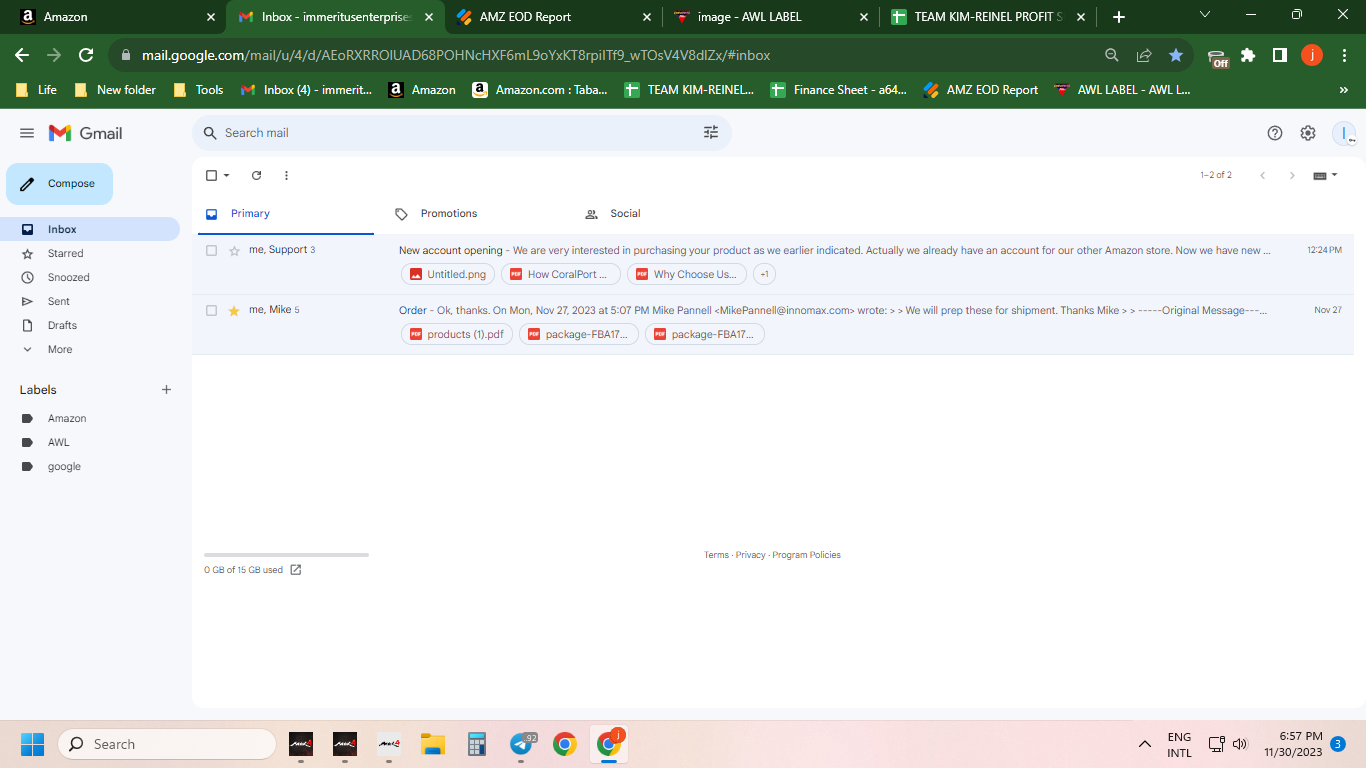Image resolution: width=1366 pixels, height=768 pixels.
Task: Open the Program Policies link
Action: [806, 555]
